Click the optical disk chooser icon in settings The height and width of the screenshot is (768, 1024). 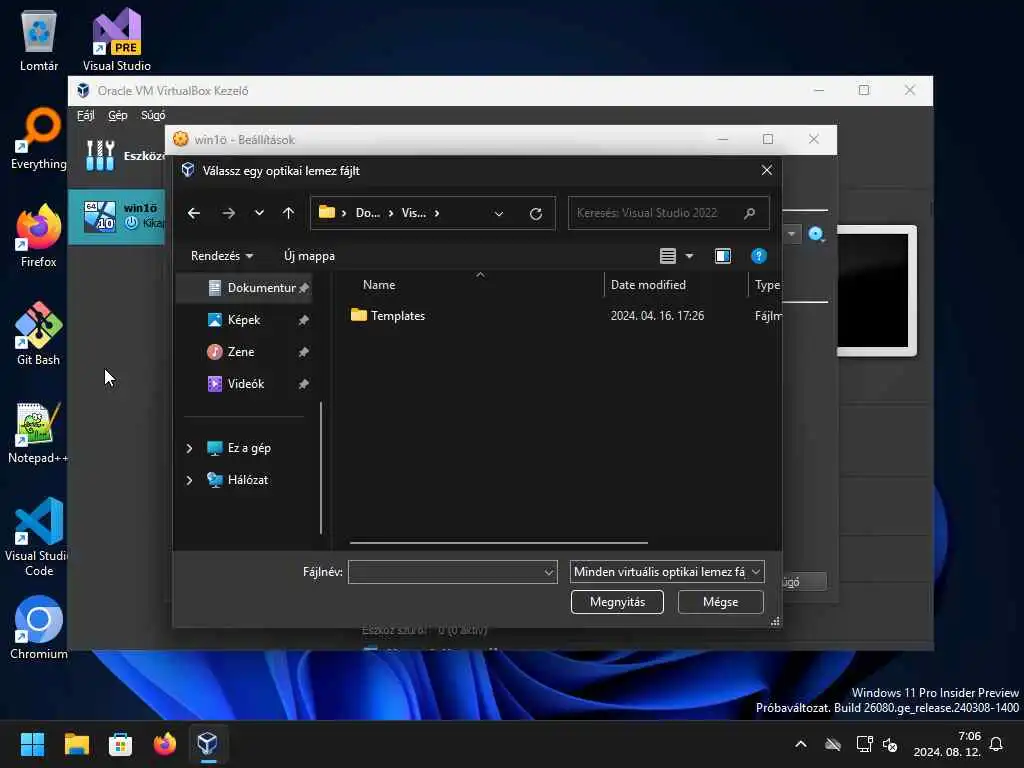pos(816,234)
